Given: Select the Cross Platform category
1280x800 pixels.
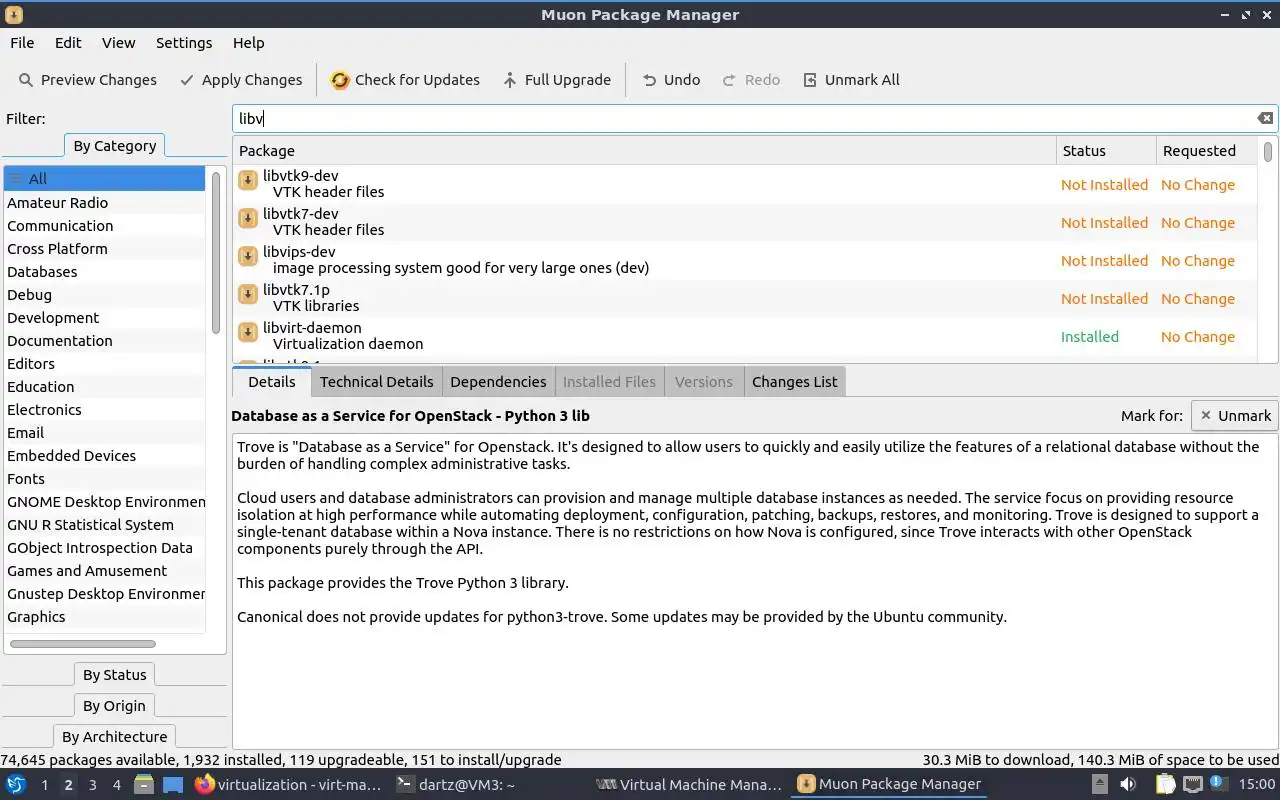Looking at the screenshot, I should click(104, 249).
